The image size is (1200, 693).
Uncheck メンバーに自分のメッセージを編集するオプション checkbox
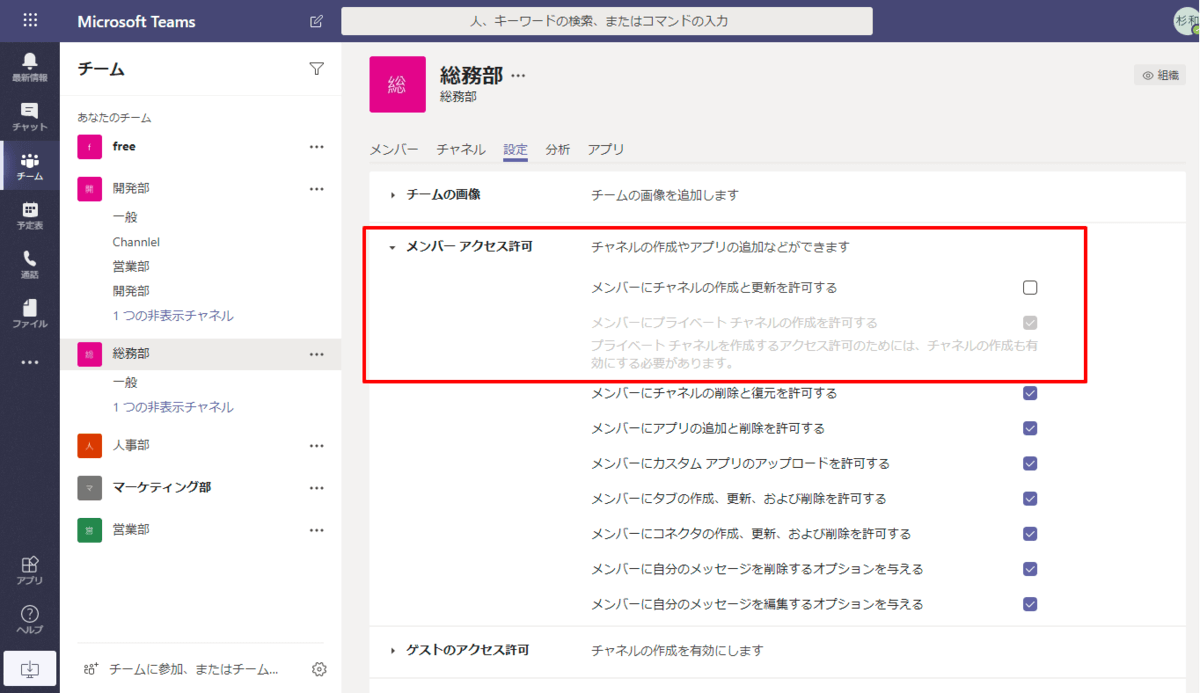click(x=1030, y=604)
